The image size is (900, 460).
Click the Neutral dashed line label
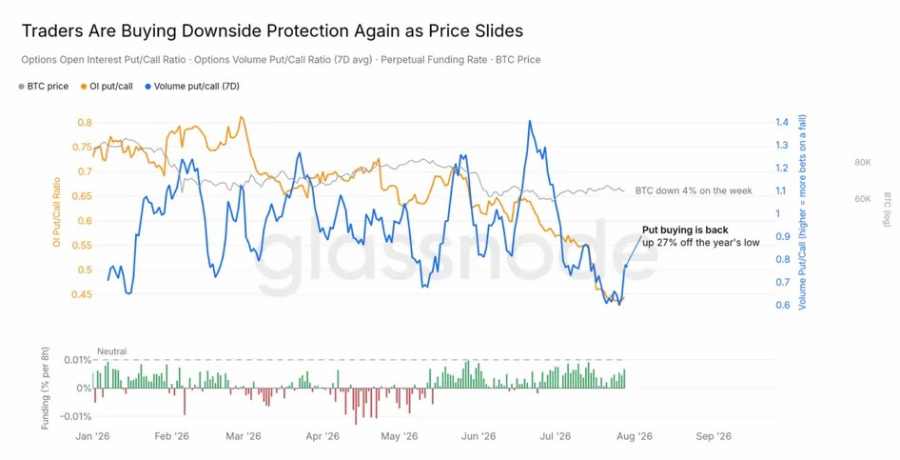click(x=111, y=351)
